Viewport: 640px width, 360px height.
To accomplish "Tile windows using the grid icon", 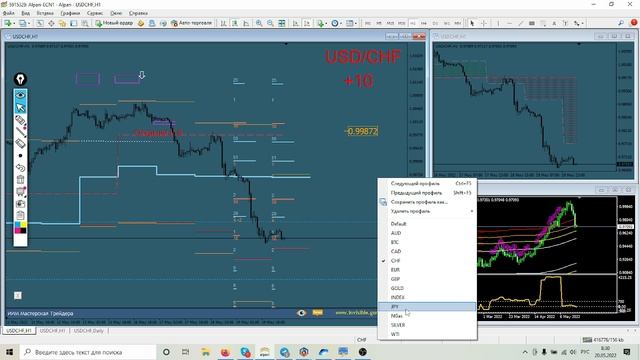I will pos(282,23).
